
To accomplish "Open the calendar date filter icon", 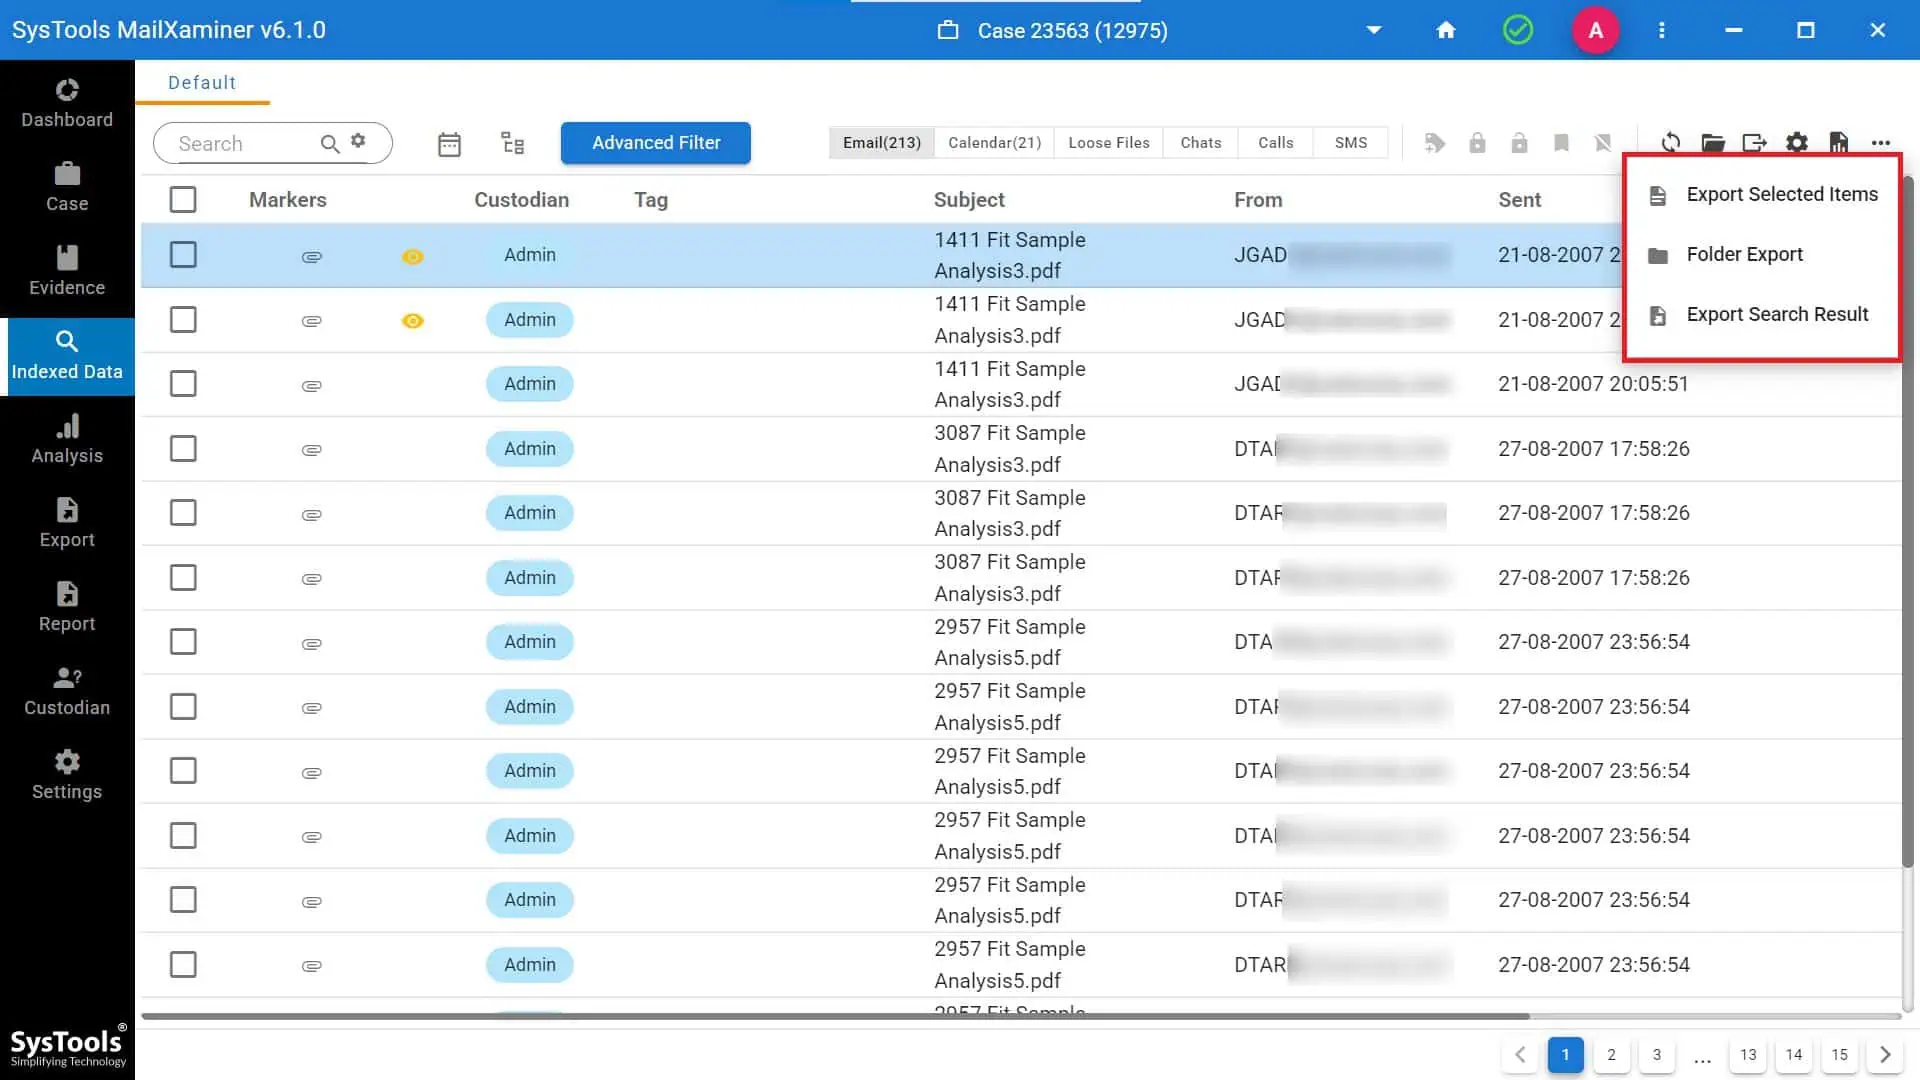I will pos(449,144).
